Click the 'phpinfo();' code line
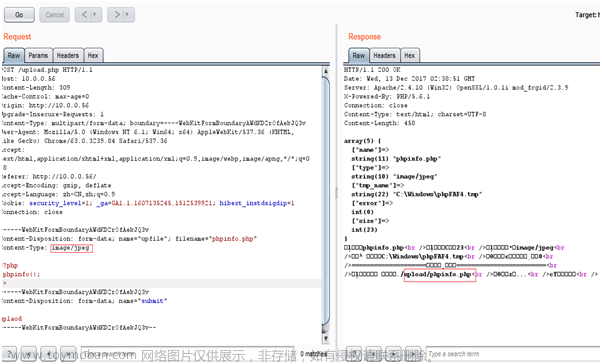This screenshot has height=364, width=602. point(21,274)
